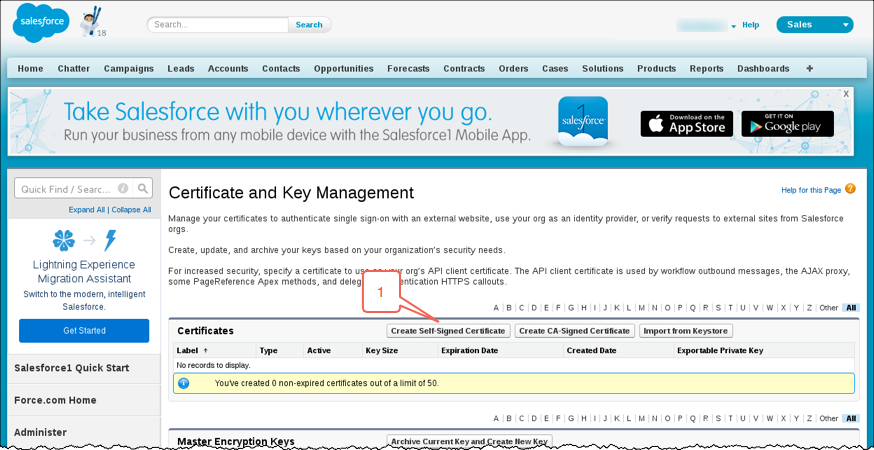Open the Orders tab
The image size is (874, 450).
coord(513,69)
